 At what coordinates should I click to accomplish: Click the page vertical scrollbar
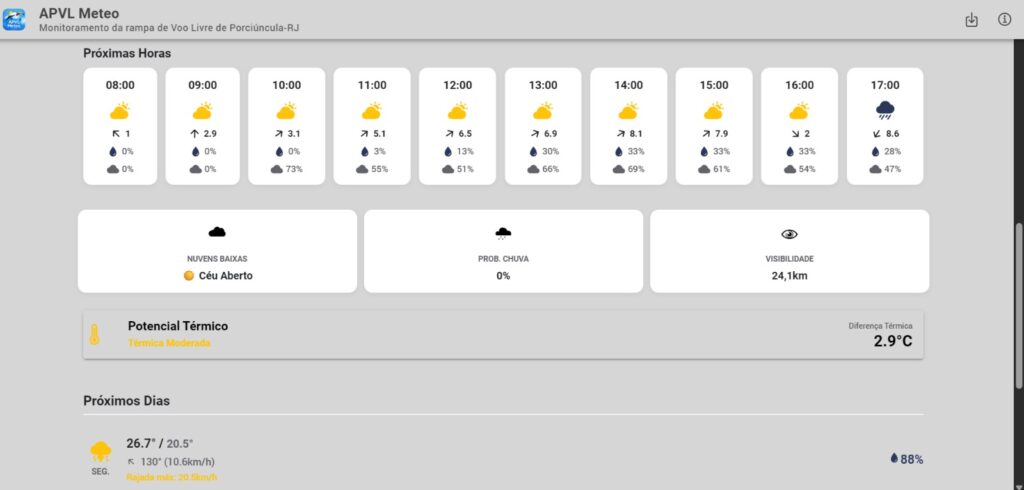pos(1018,300)
